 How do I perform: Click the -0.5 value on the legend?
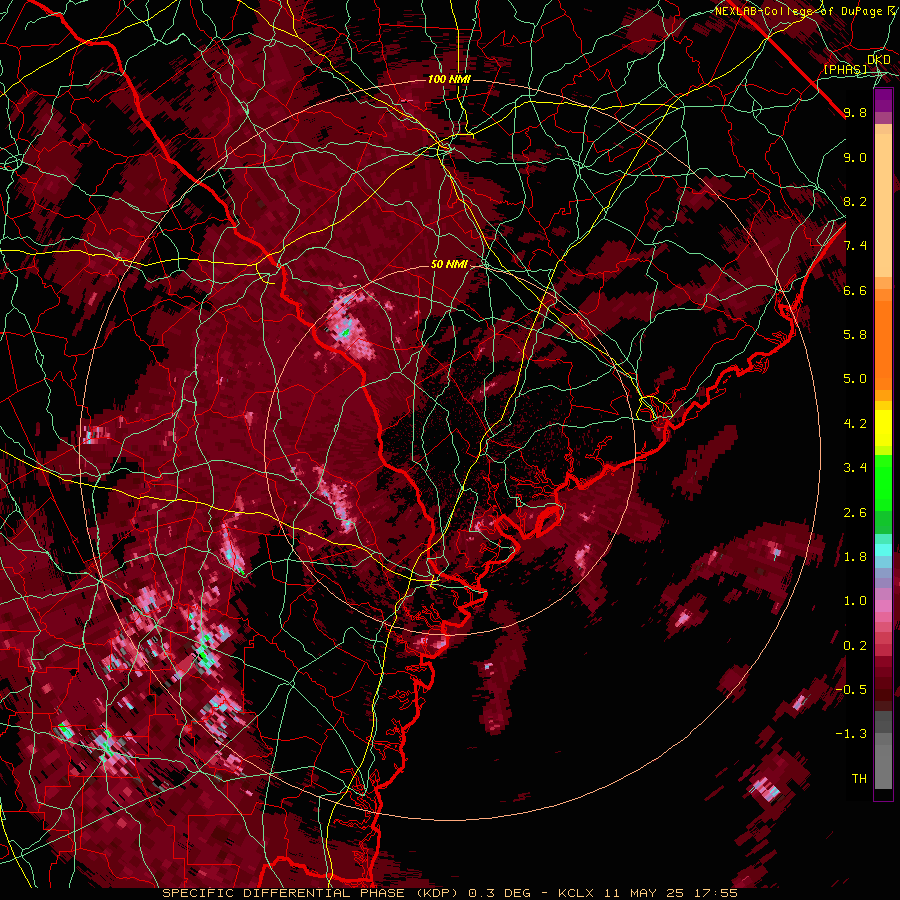click(x=851, y=690)
